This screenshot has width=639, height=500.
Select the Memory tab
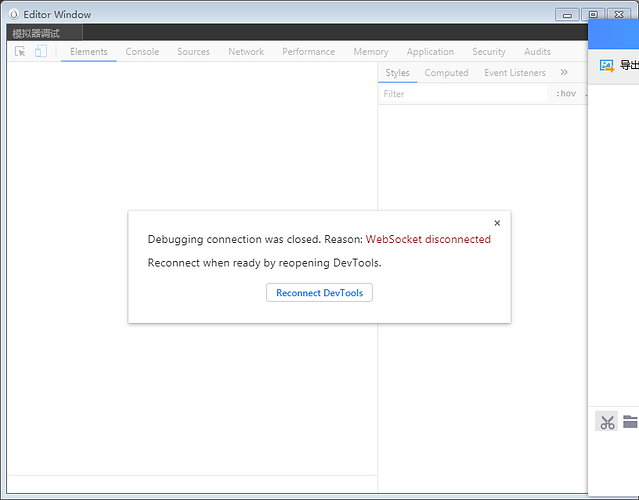point(371,52)
